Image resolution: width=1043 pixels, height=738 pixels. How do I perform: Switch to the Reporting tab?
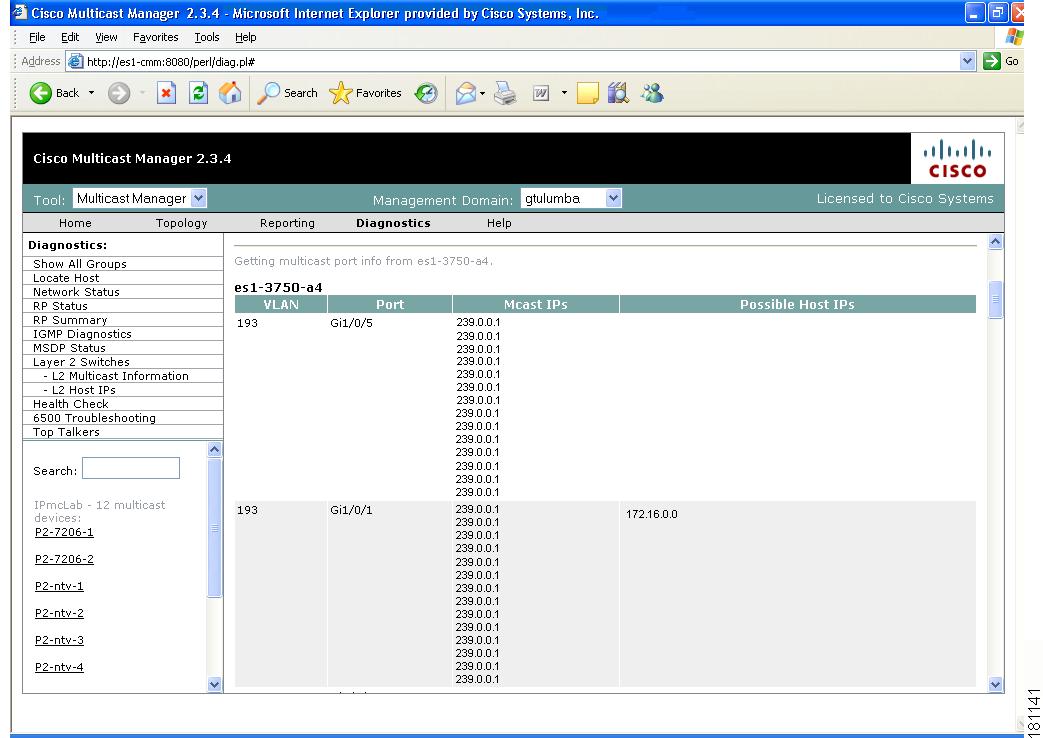pyautogui.click(x=287, y=223)
